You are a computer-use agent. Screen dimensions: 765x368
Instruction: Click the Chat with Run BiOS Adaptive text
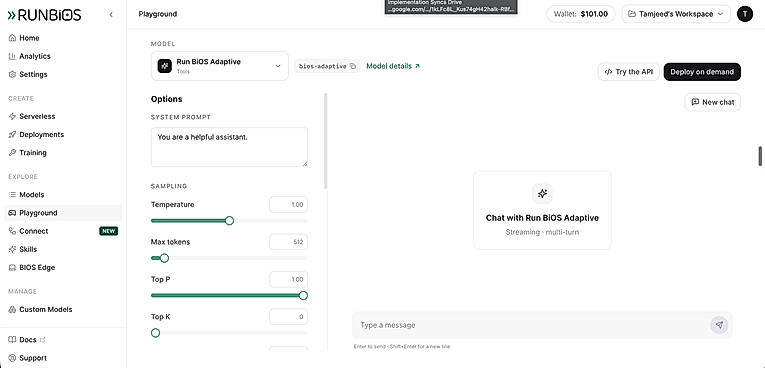pos(542,218)
